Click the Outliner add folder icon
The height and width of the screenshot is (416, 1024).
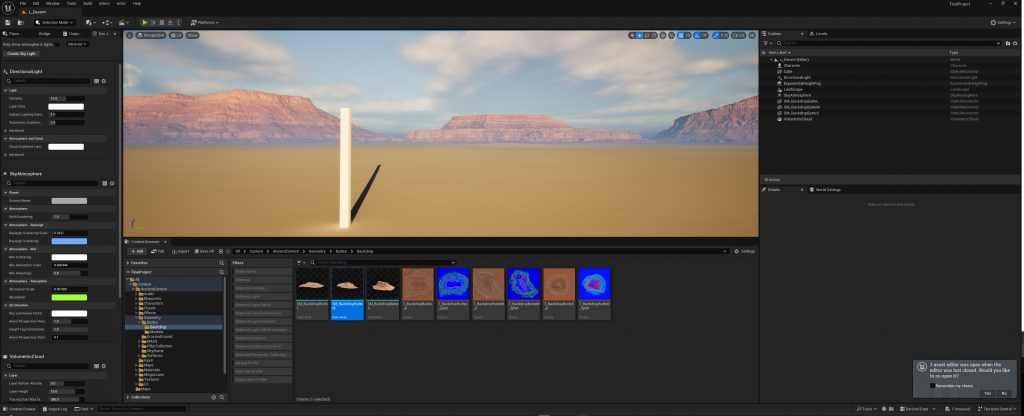tap(1008, 43)
